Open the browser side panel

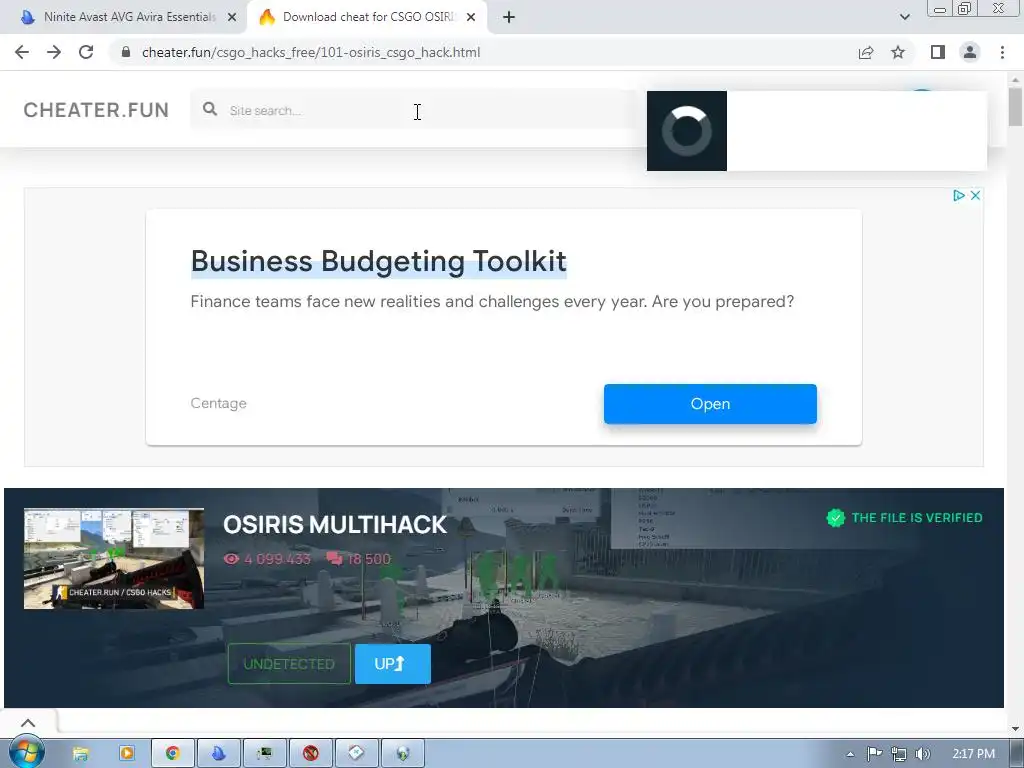[938, 52]
